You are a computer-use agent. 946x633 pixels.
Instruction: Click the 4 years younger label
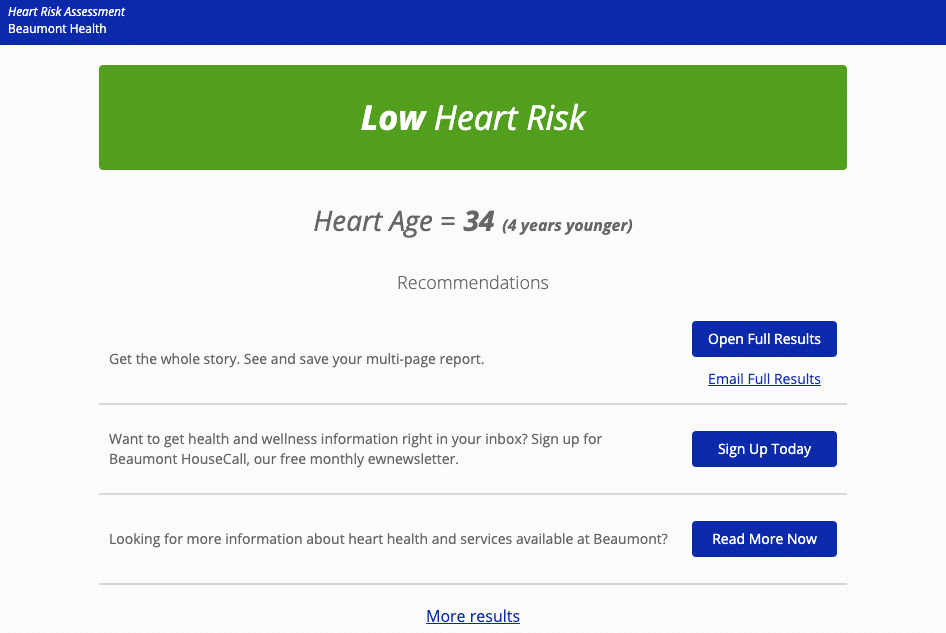click(x=567, y=226)
